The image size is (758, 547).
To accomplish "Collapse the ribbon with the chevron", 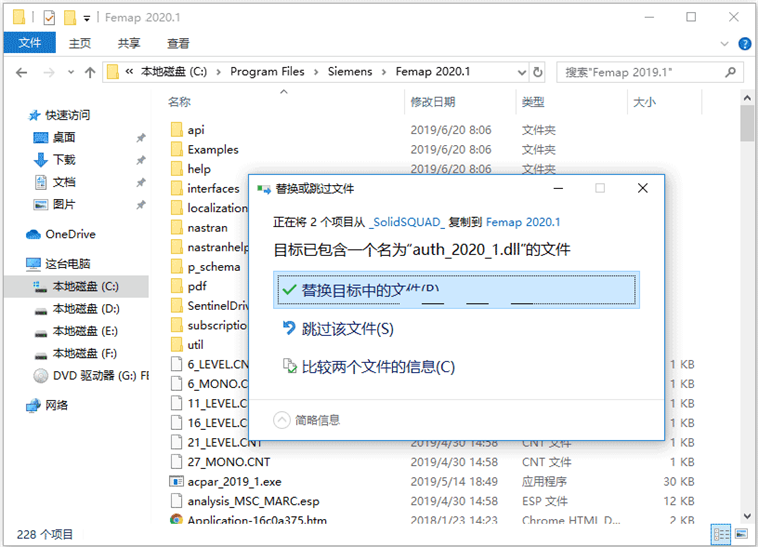I will coord(725,44).
